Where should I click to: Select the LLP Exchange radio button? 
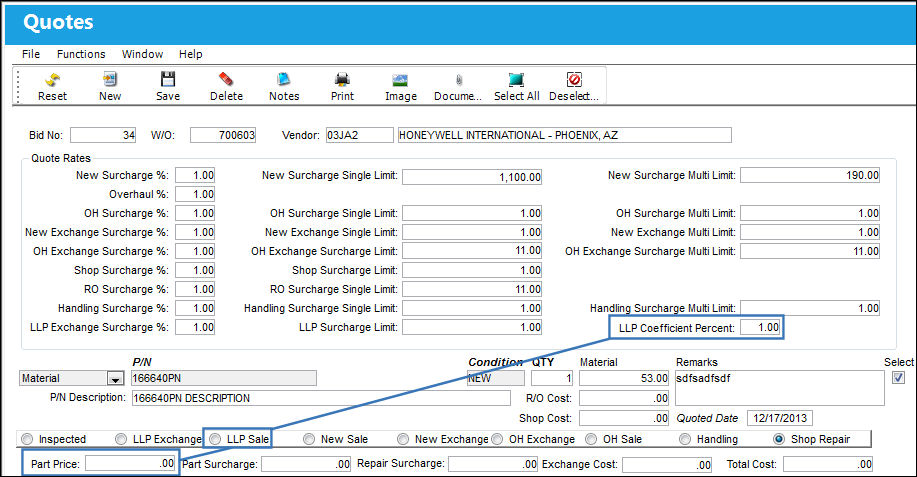tap(120, 439)
